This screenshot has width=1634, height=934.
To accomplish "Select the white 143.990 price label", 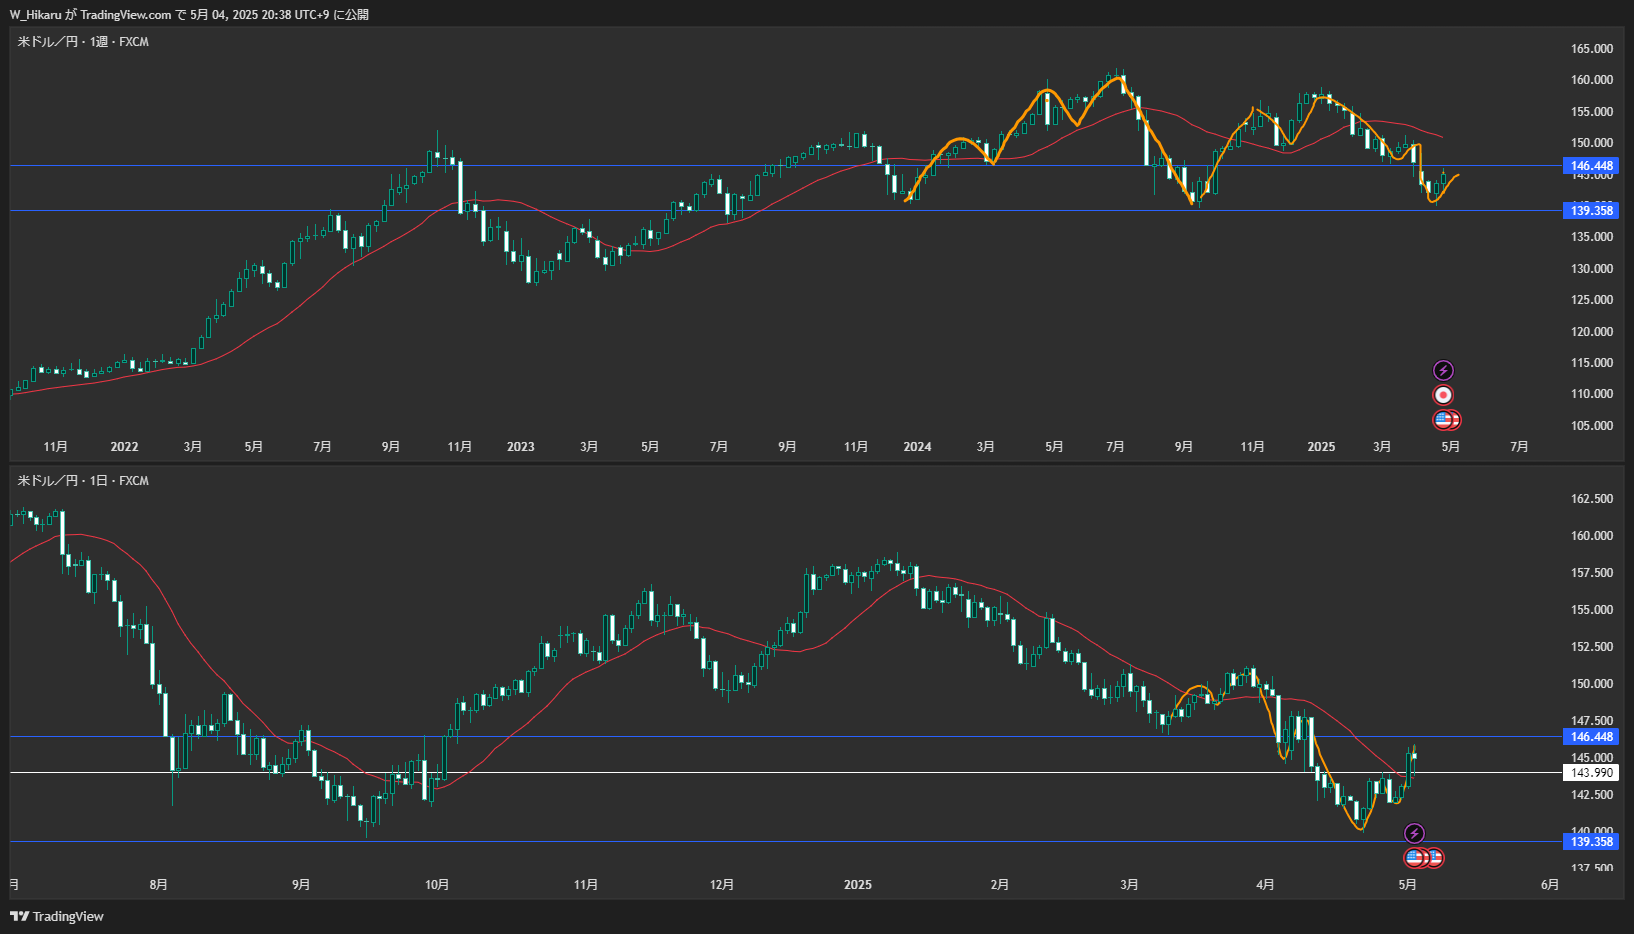I will click(1591, 773).
